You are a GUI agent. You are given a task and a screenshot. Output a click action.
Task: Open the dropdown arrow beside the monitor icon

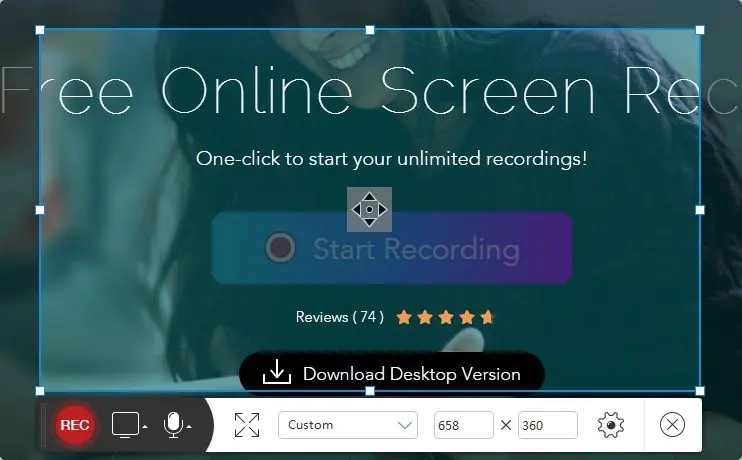(145, 427)
